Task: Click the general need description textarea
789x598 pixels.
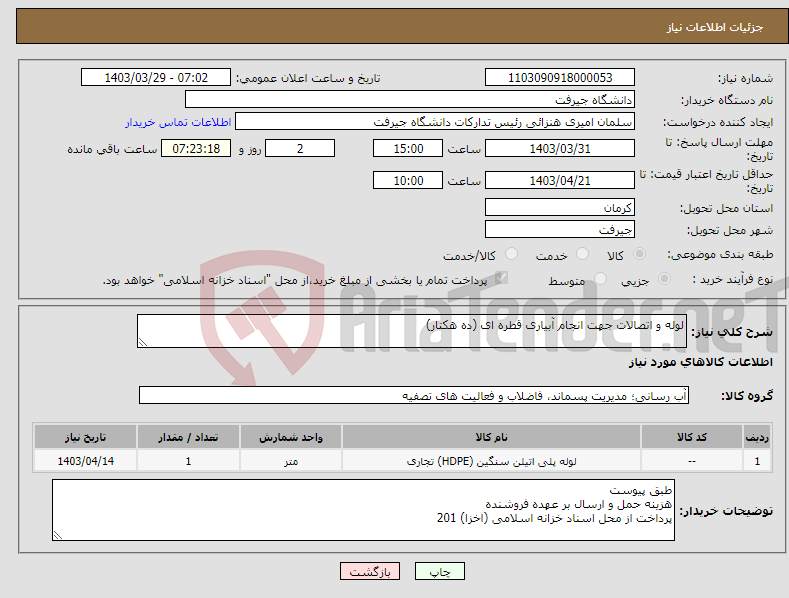Action: point(412,331)
